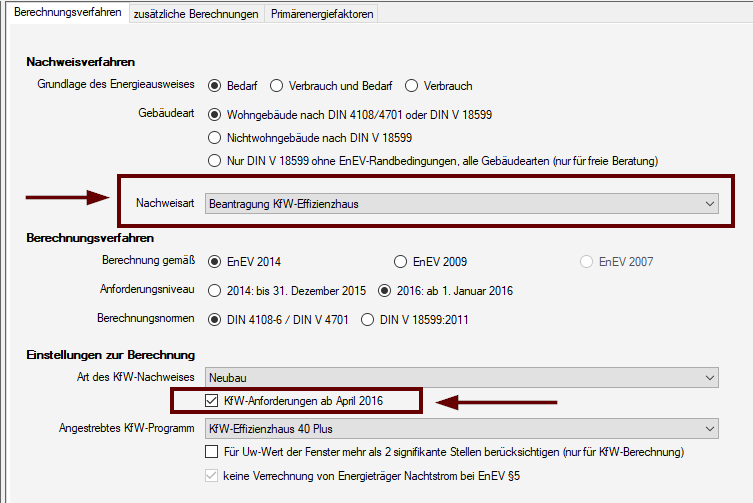Click the Anforderungsniveau label
753x503 pixels.
(x=147, y=289)
